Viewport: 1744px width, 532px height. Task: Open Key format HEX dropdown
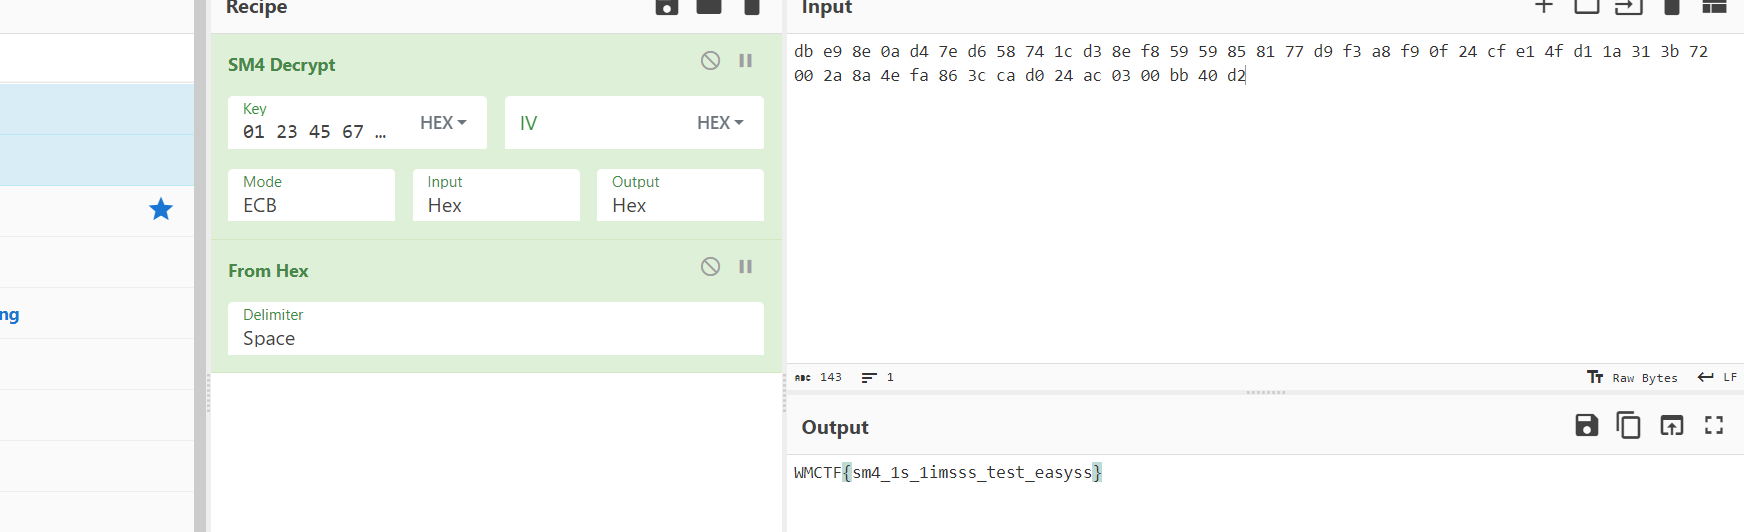tap(443, 123)
